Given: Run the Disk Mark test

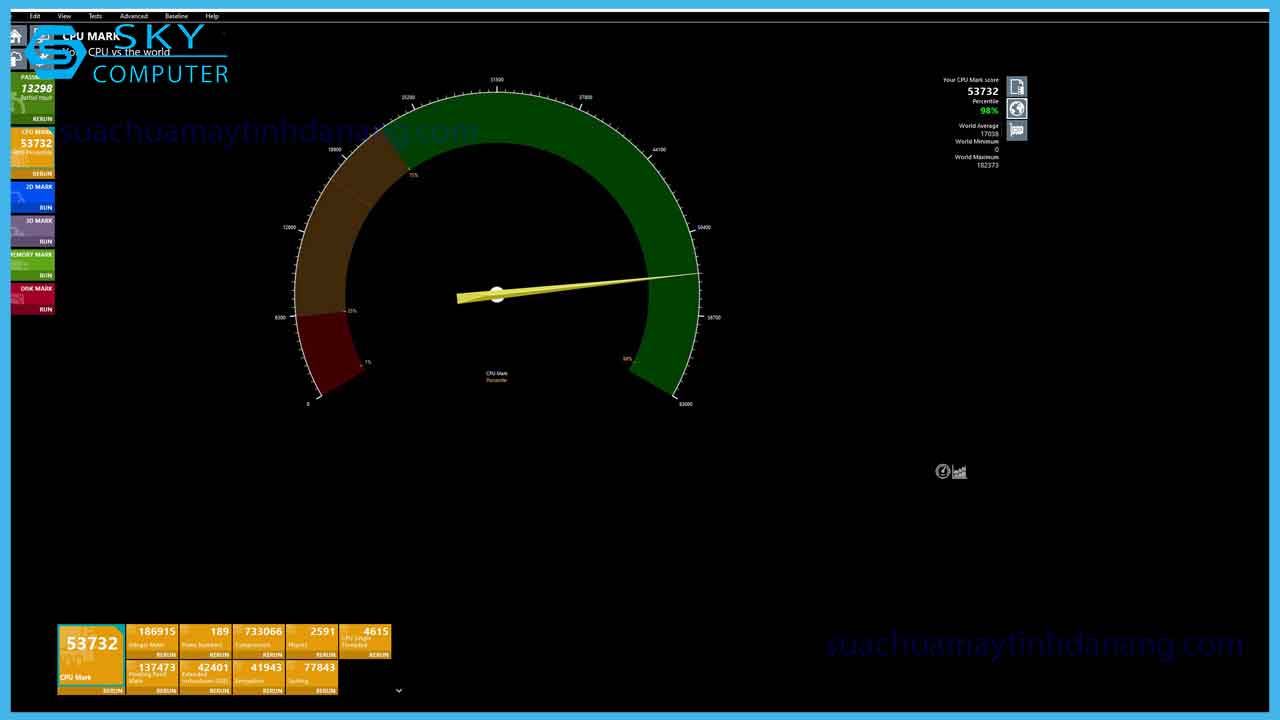Looking at the screenshot, I should pyautogui.click(x=46, y=310).
